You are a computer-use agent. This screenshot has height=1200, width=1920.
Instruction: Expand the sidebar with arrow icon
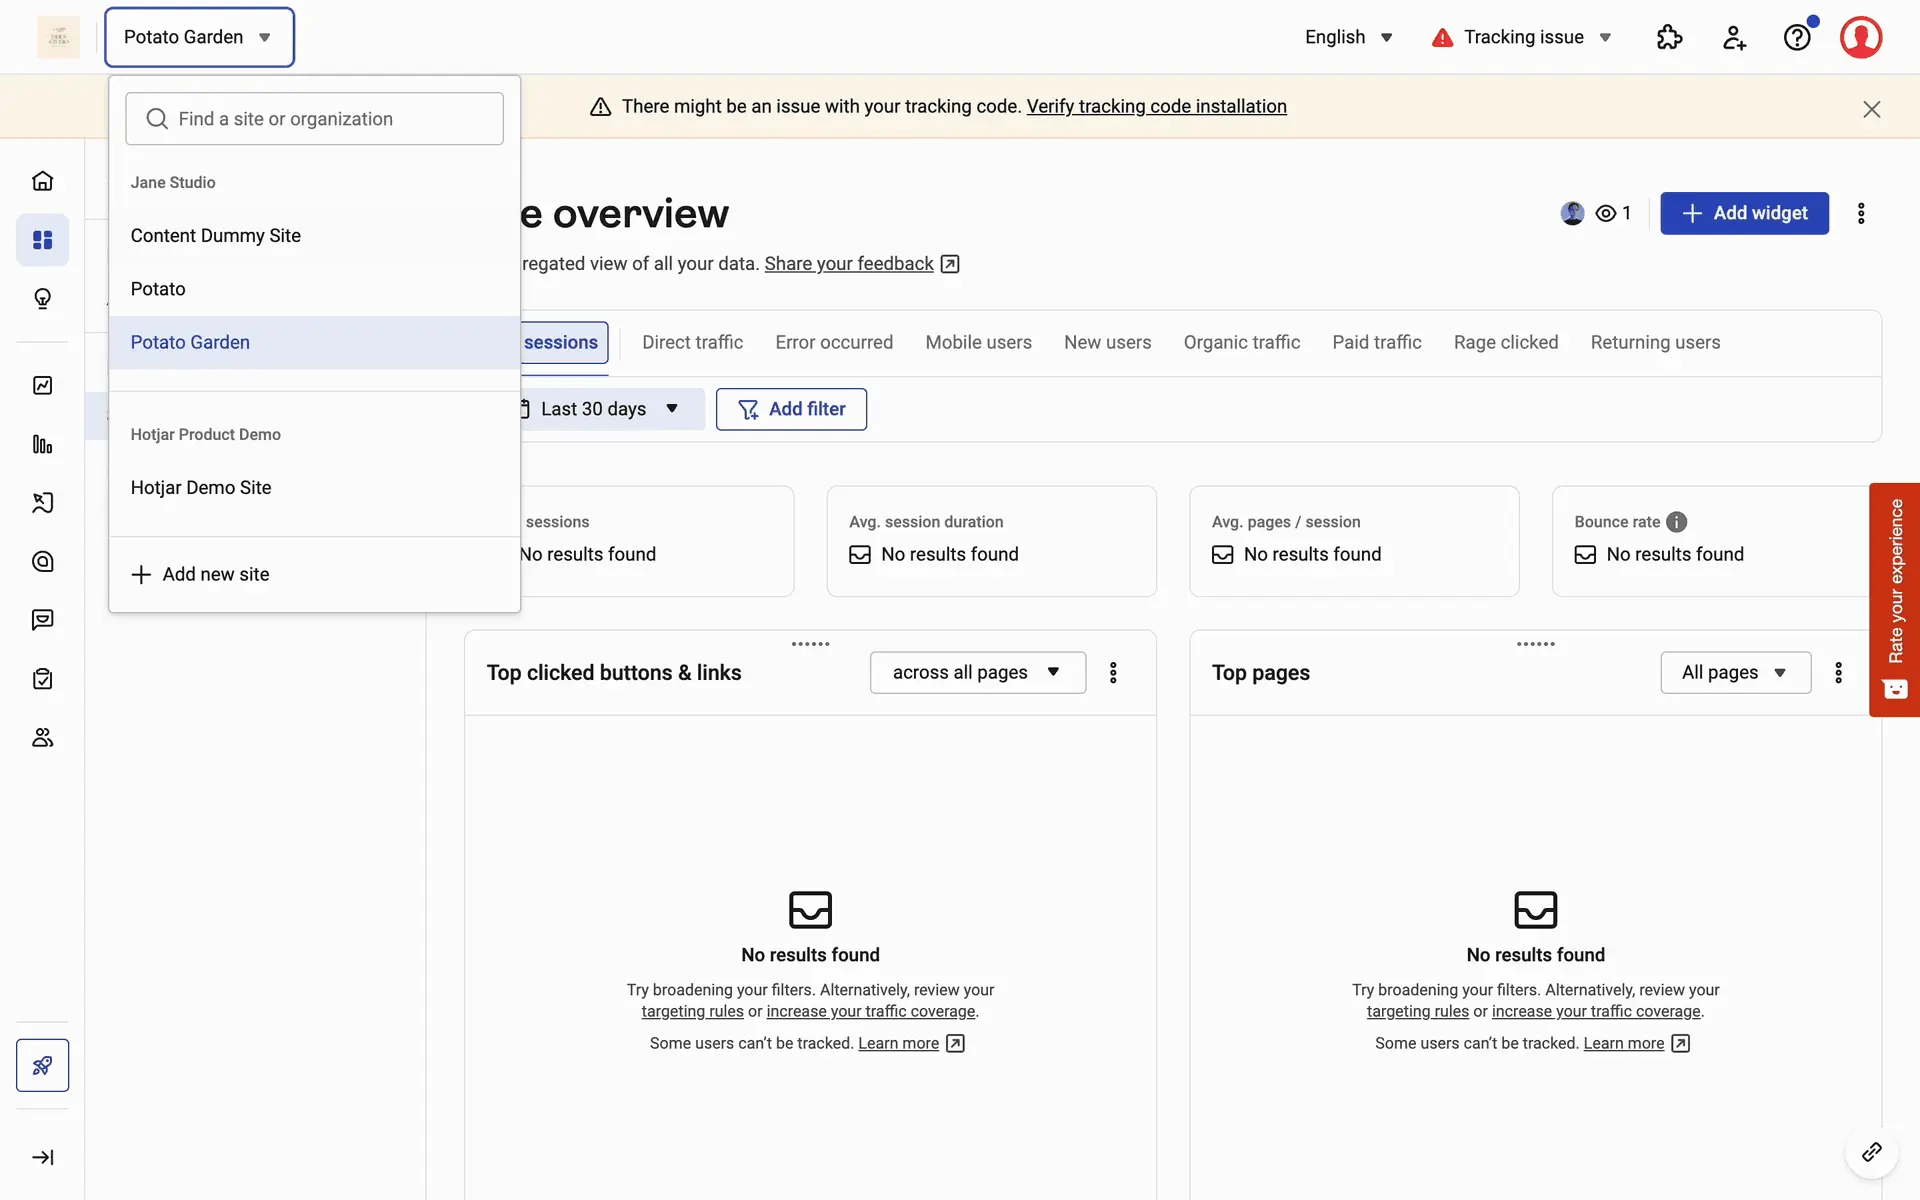coord(42,1157)
